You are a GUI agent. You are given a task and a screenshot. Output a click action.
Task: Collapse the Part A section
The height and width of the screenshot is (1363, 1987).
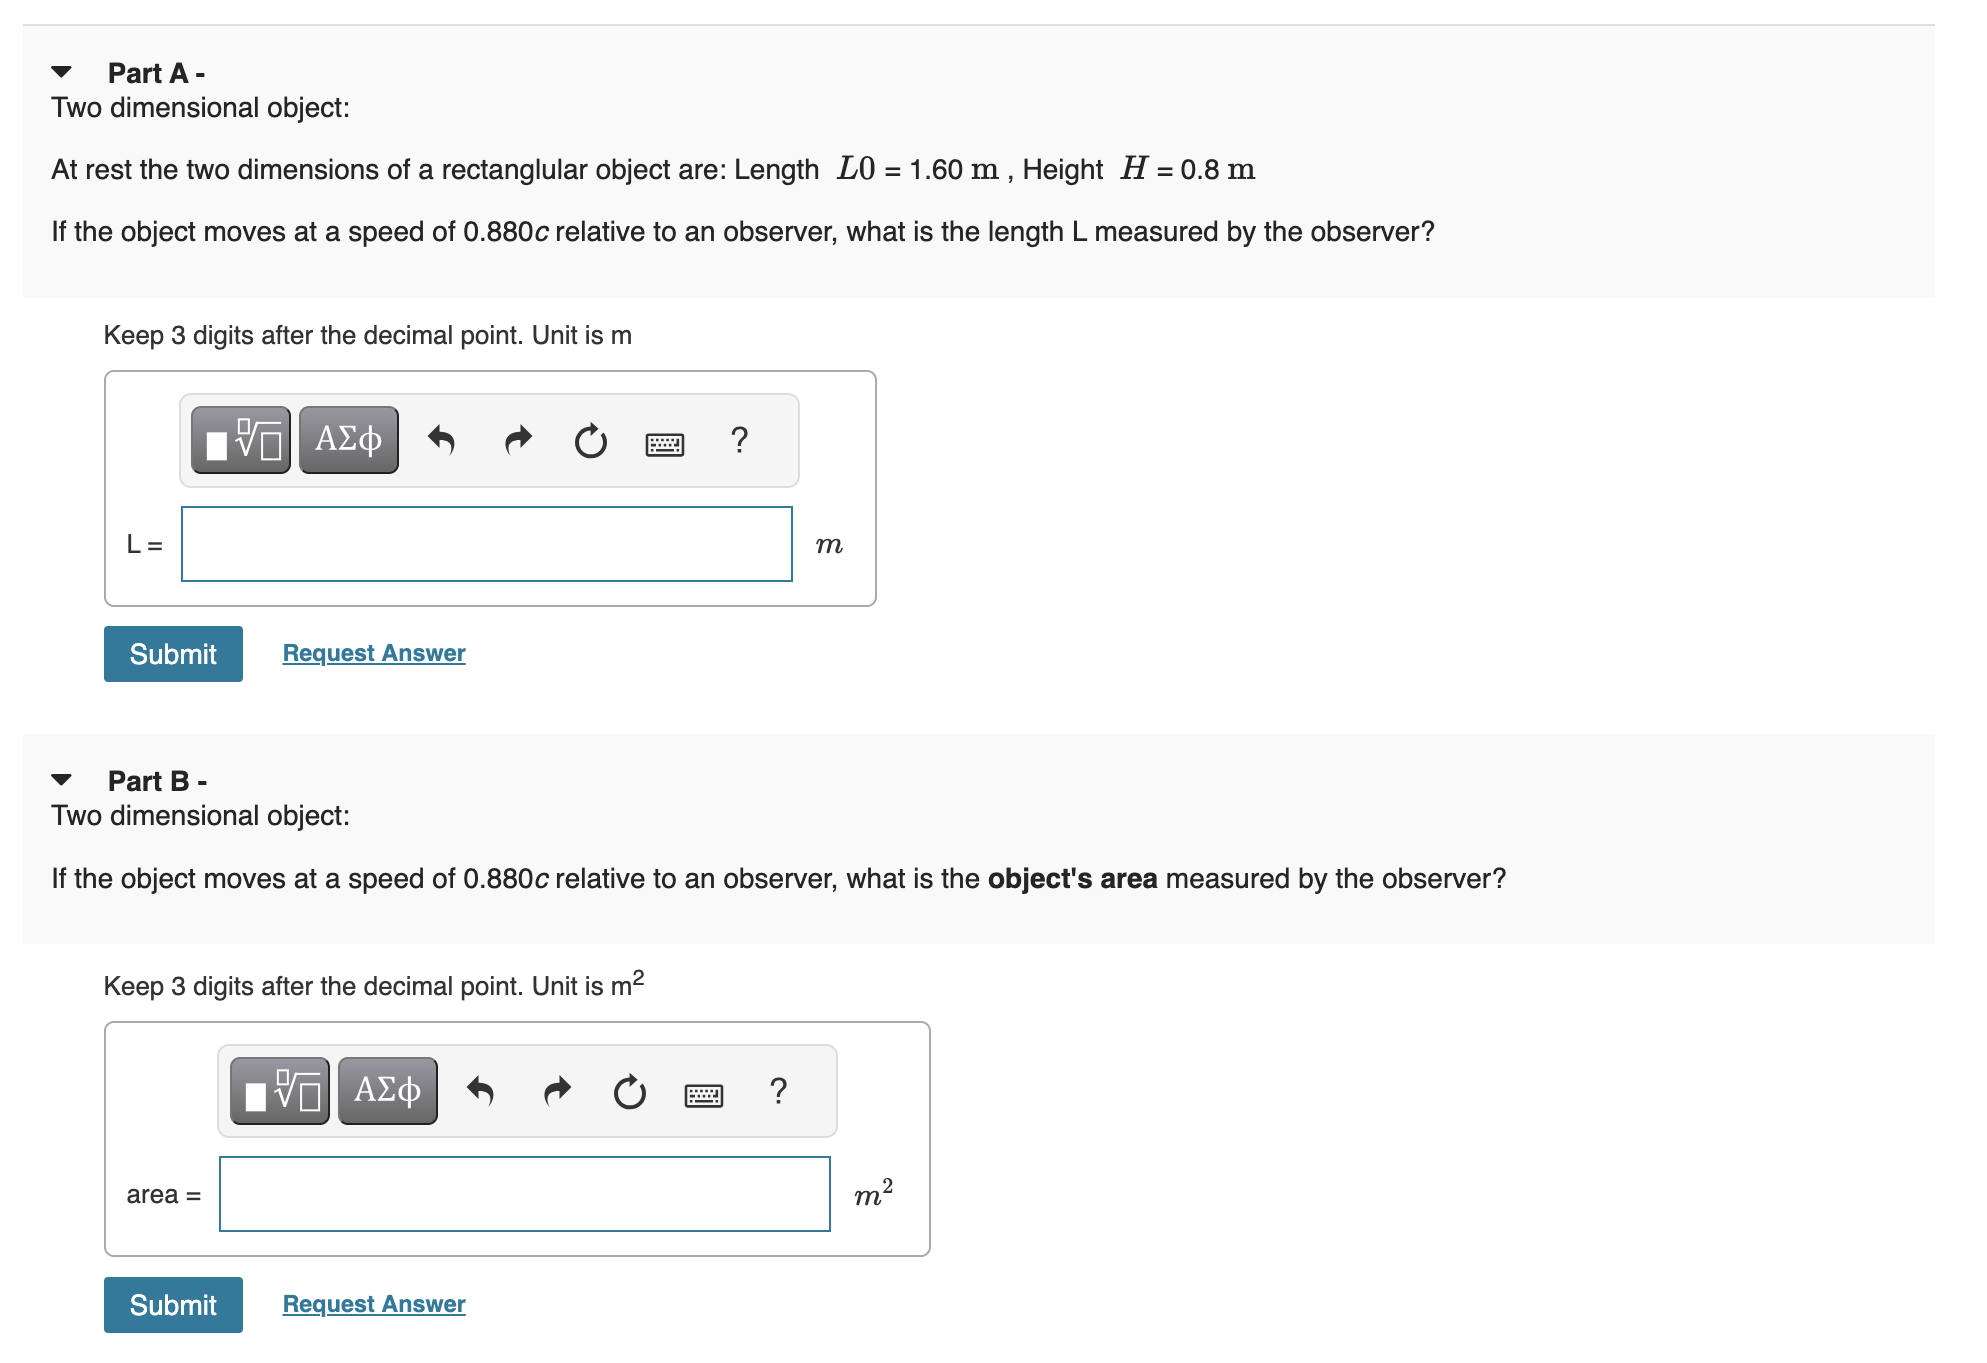click(61, 71)
